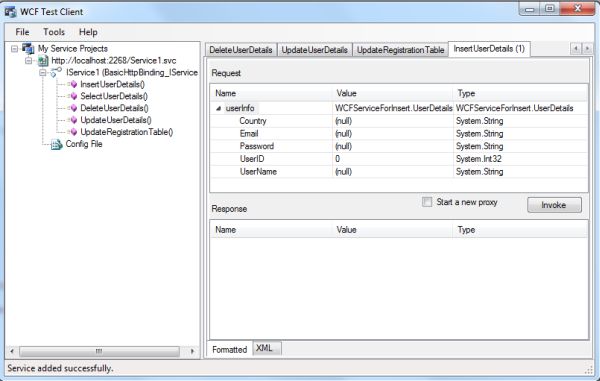Click the Invoke button
The image size is (600, 381).
tap(554, 205)
